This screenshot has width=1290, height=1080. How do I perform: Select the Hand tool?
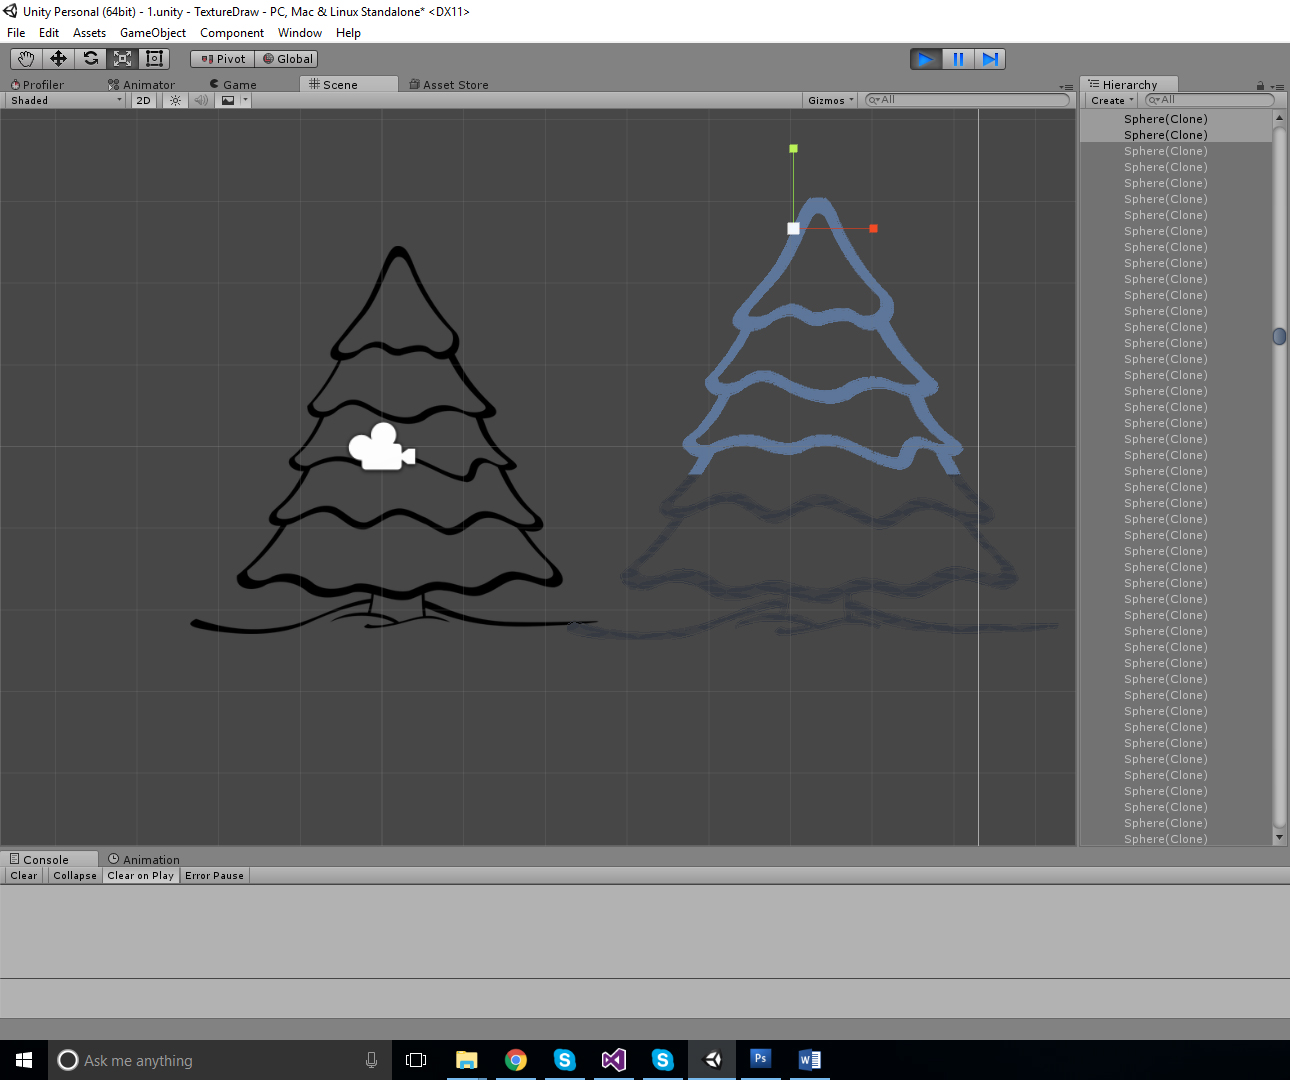coord(26,59)
